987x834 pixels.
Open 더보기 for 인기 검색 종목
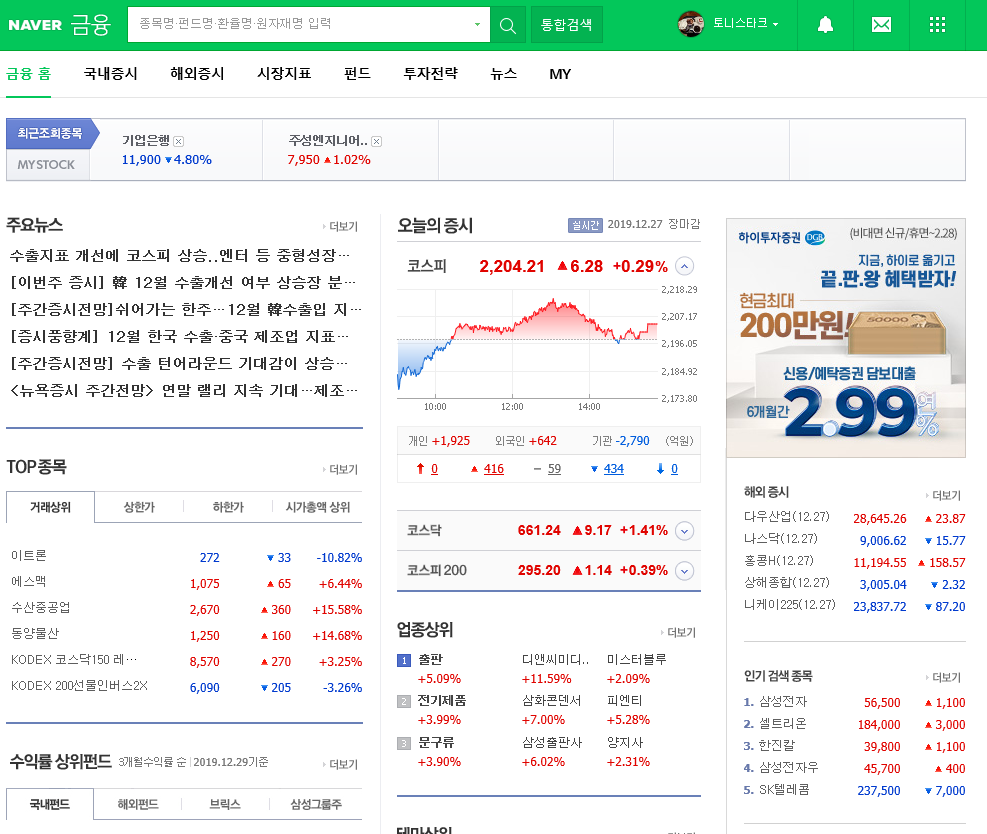[943, 677]
